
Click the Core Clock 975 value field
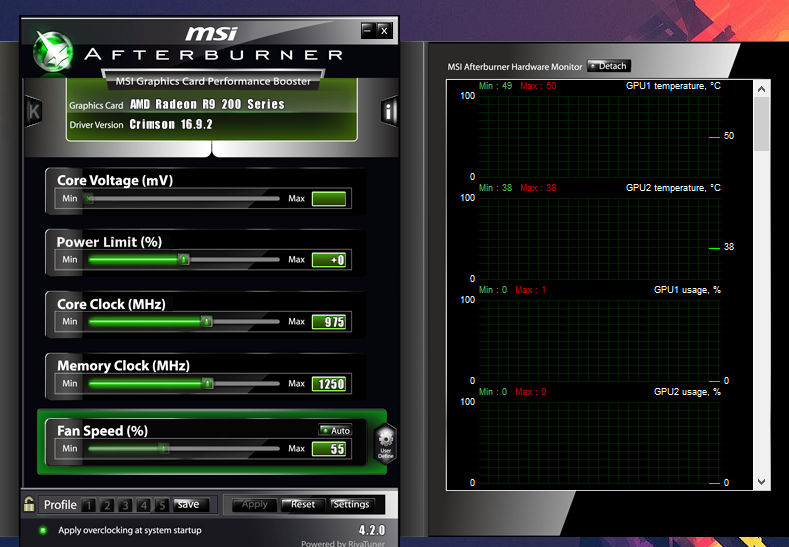tap(329, 322)
